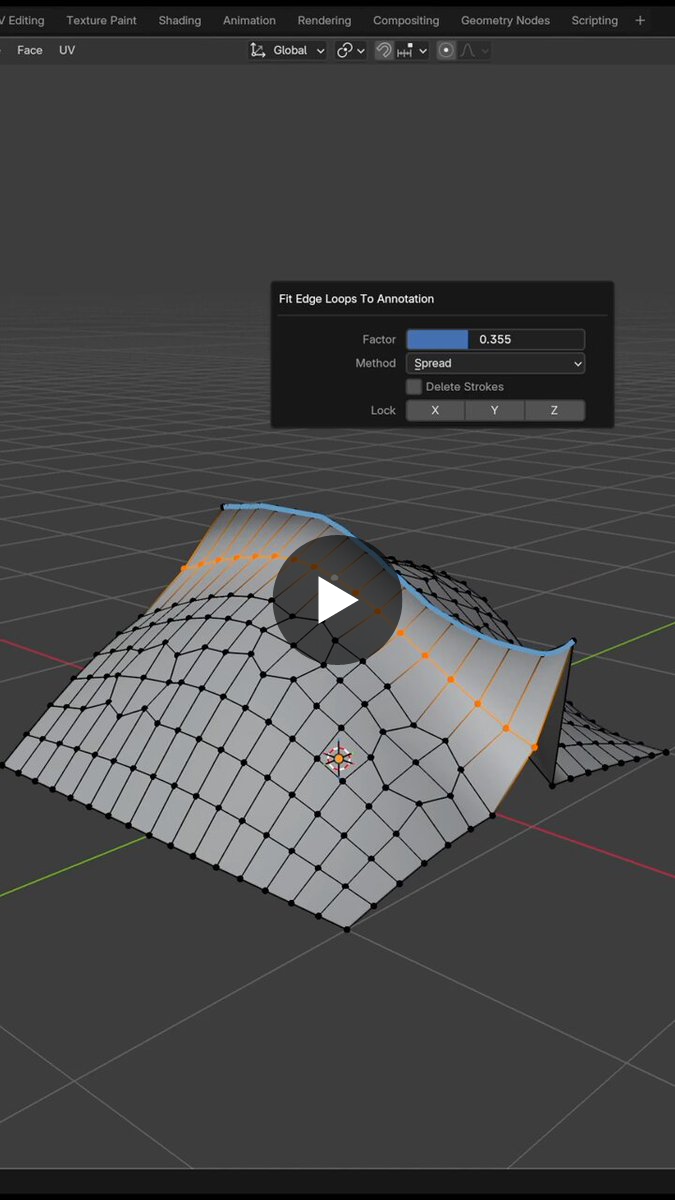This screenshot has height=1200, width=675.
Task: Switch to the Shading workspace tab
Action: pos(179,20)
